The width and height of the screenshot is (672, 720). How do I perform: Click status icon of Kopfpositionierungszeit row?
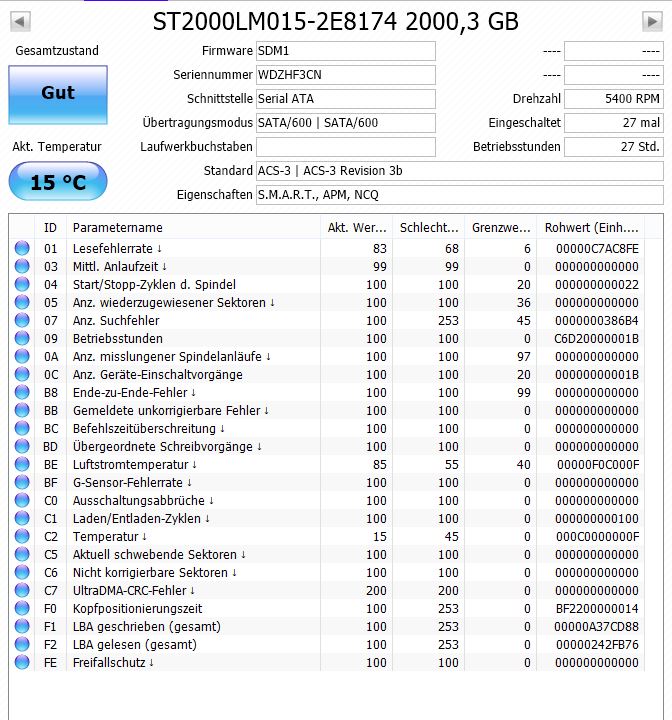[22, 608]
